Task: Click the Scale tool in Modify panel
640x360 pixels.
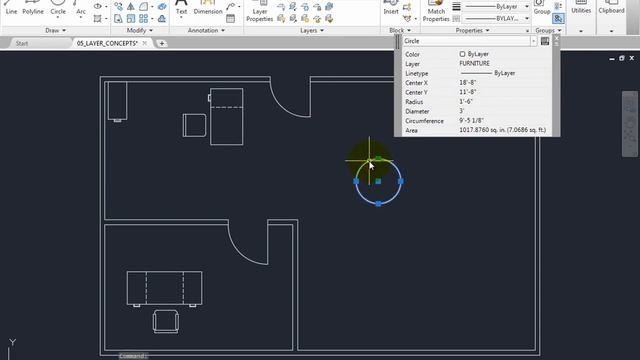Action: 131,18
